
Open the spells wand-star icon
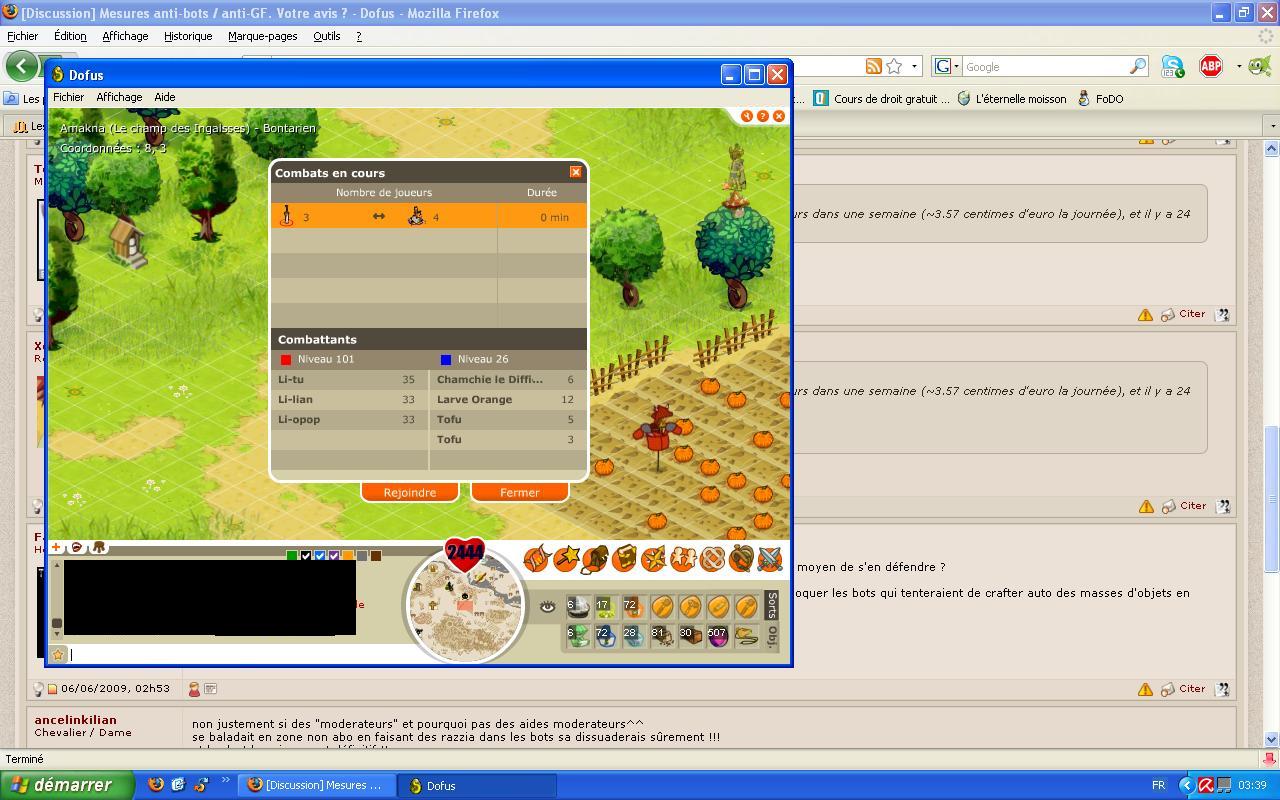[x=566, y=558]
